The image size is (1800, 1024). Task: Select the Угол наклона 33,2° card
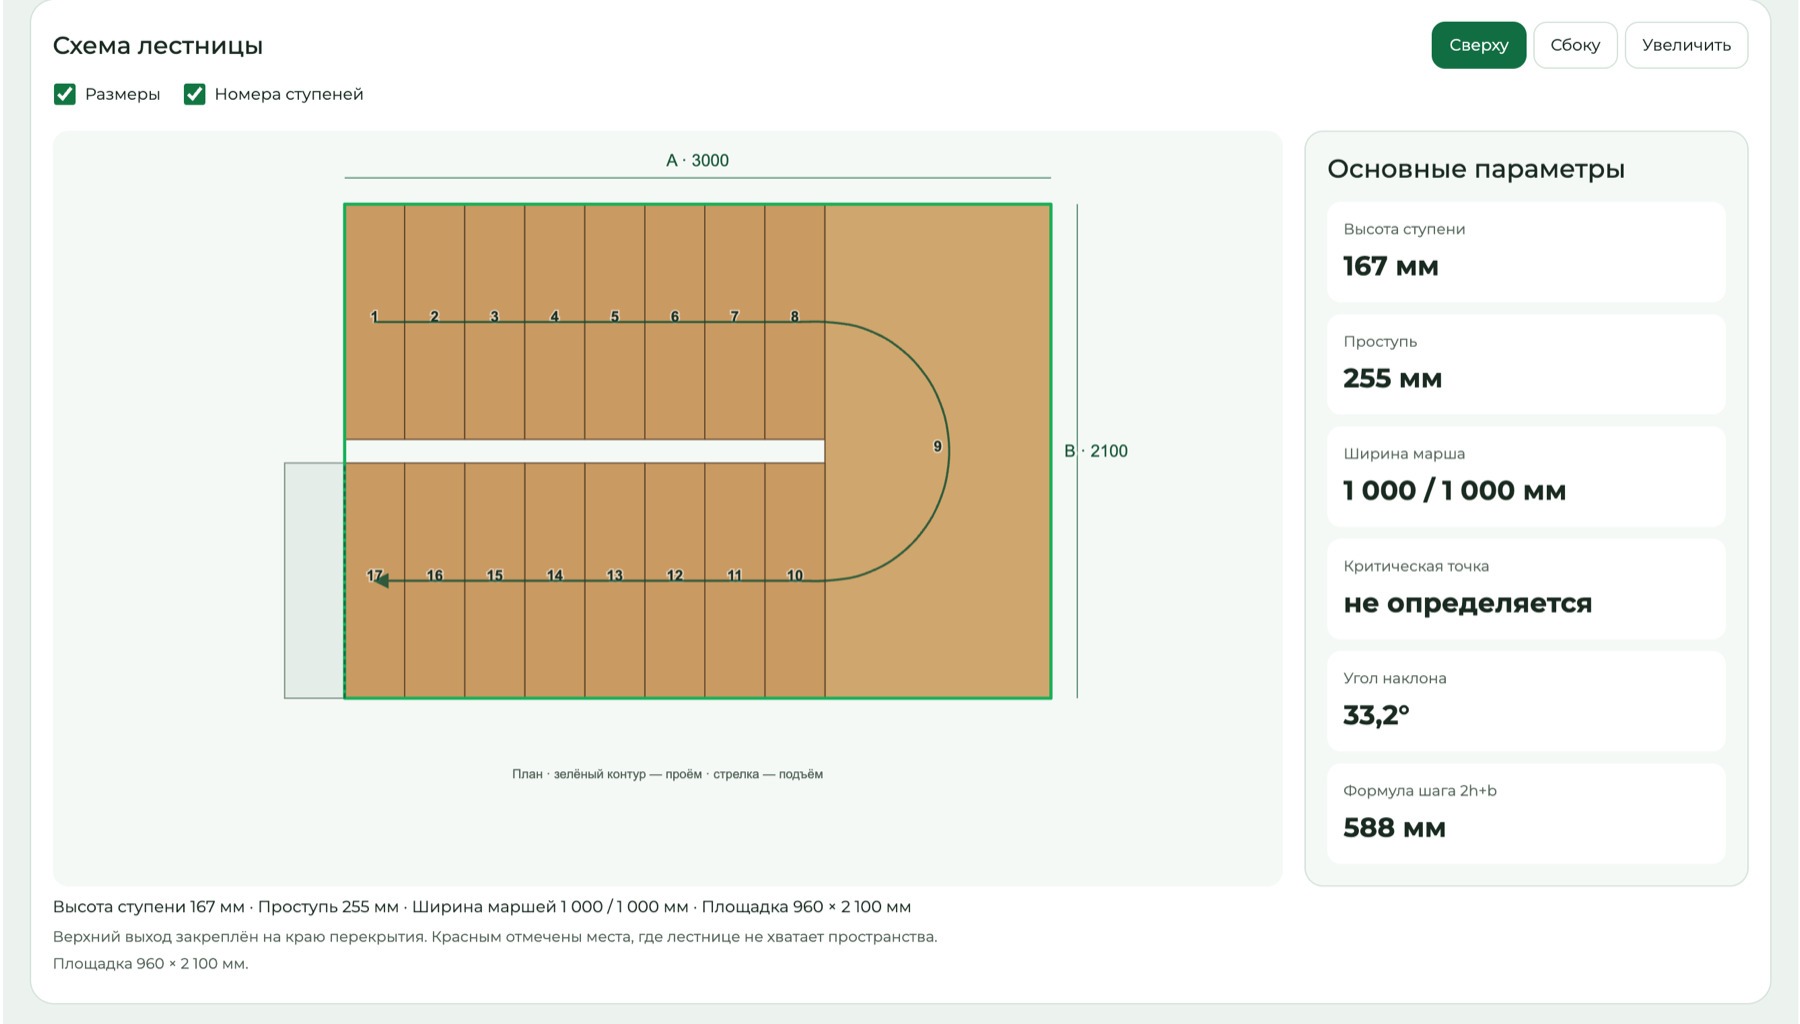(x=1526, y=701)
